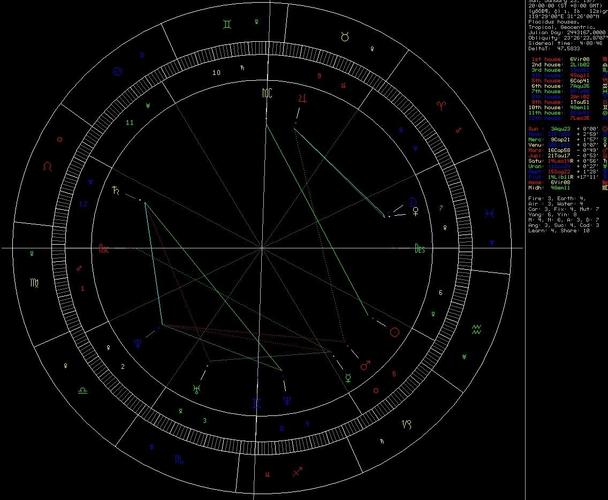Click the green Aquarius wave glyph
Screen dimensions: 608x500
pos(476,330)
